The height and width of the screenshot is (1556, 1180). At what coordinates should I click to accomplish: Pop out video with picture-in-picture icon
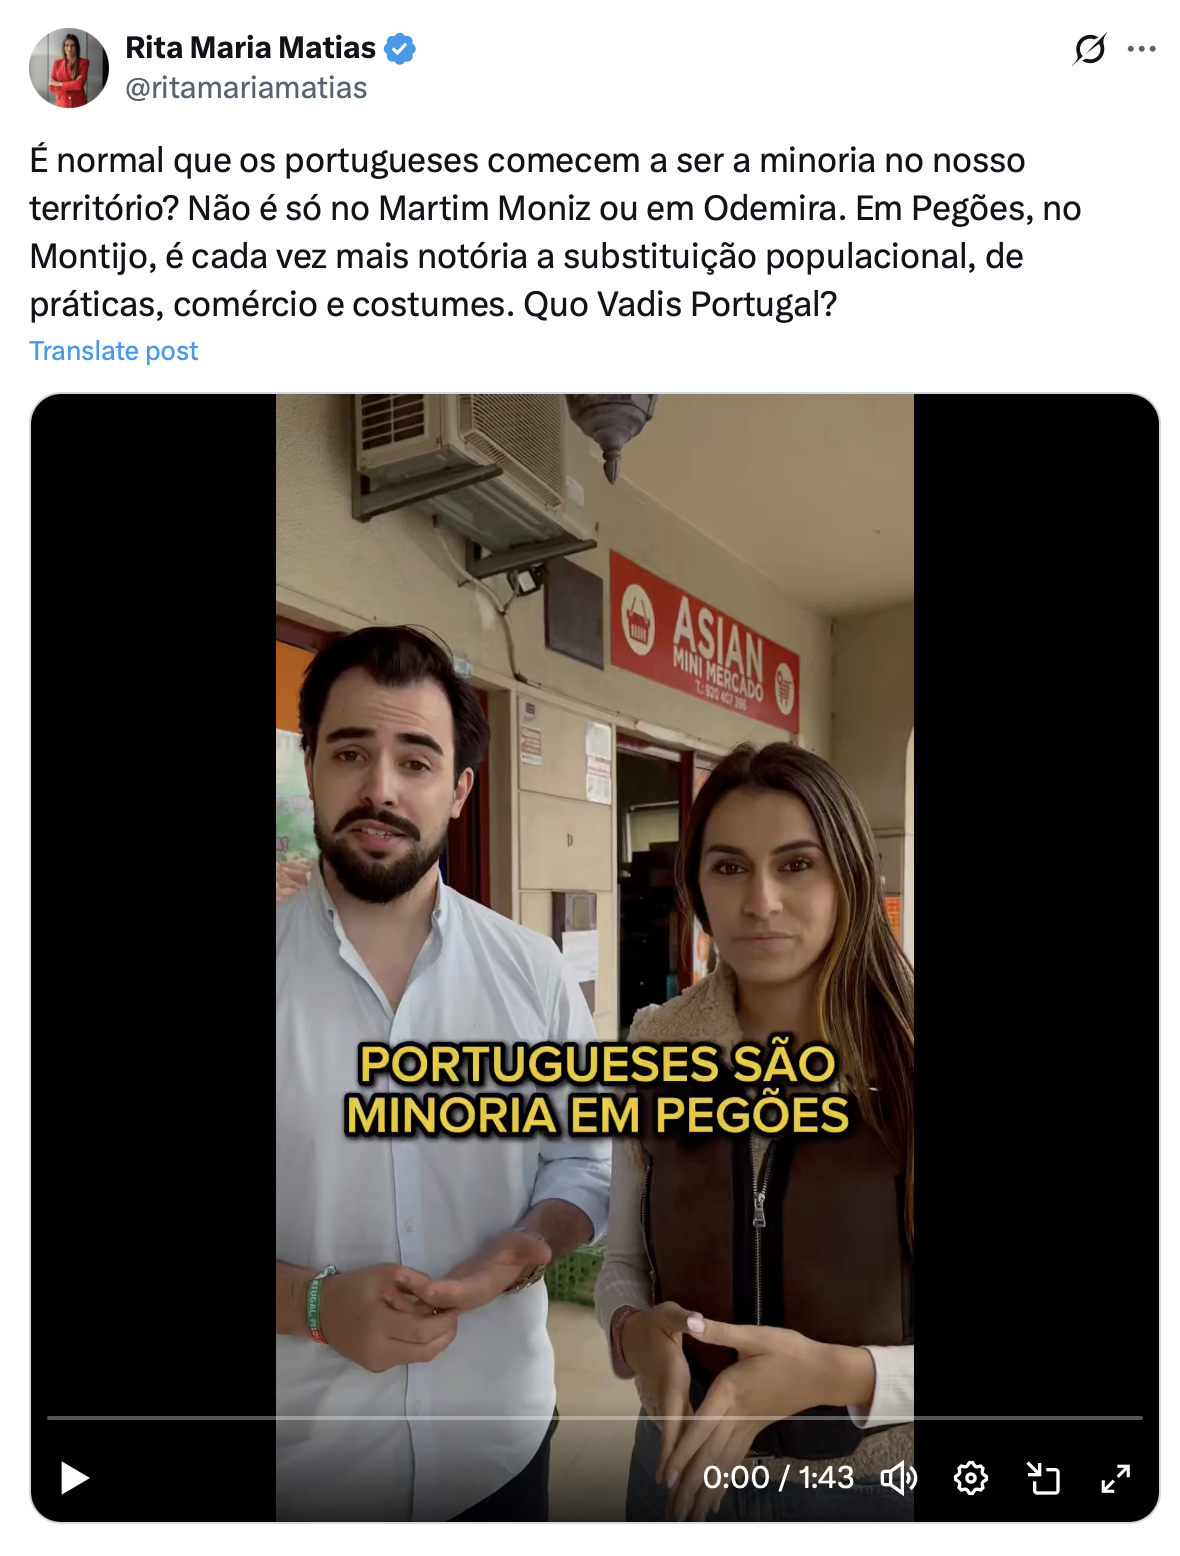coord(1043,1477)
